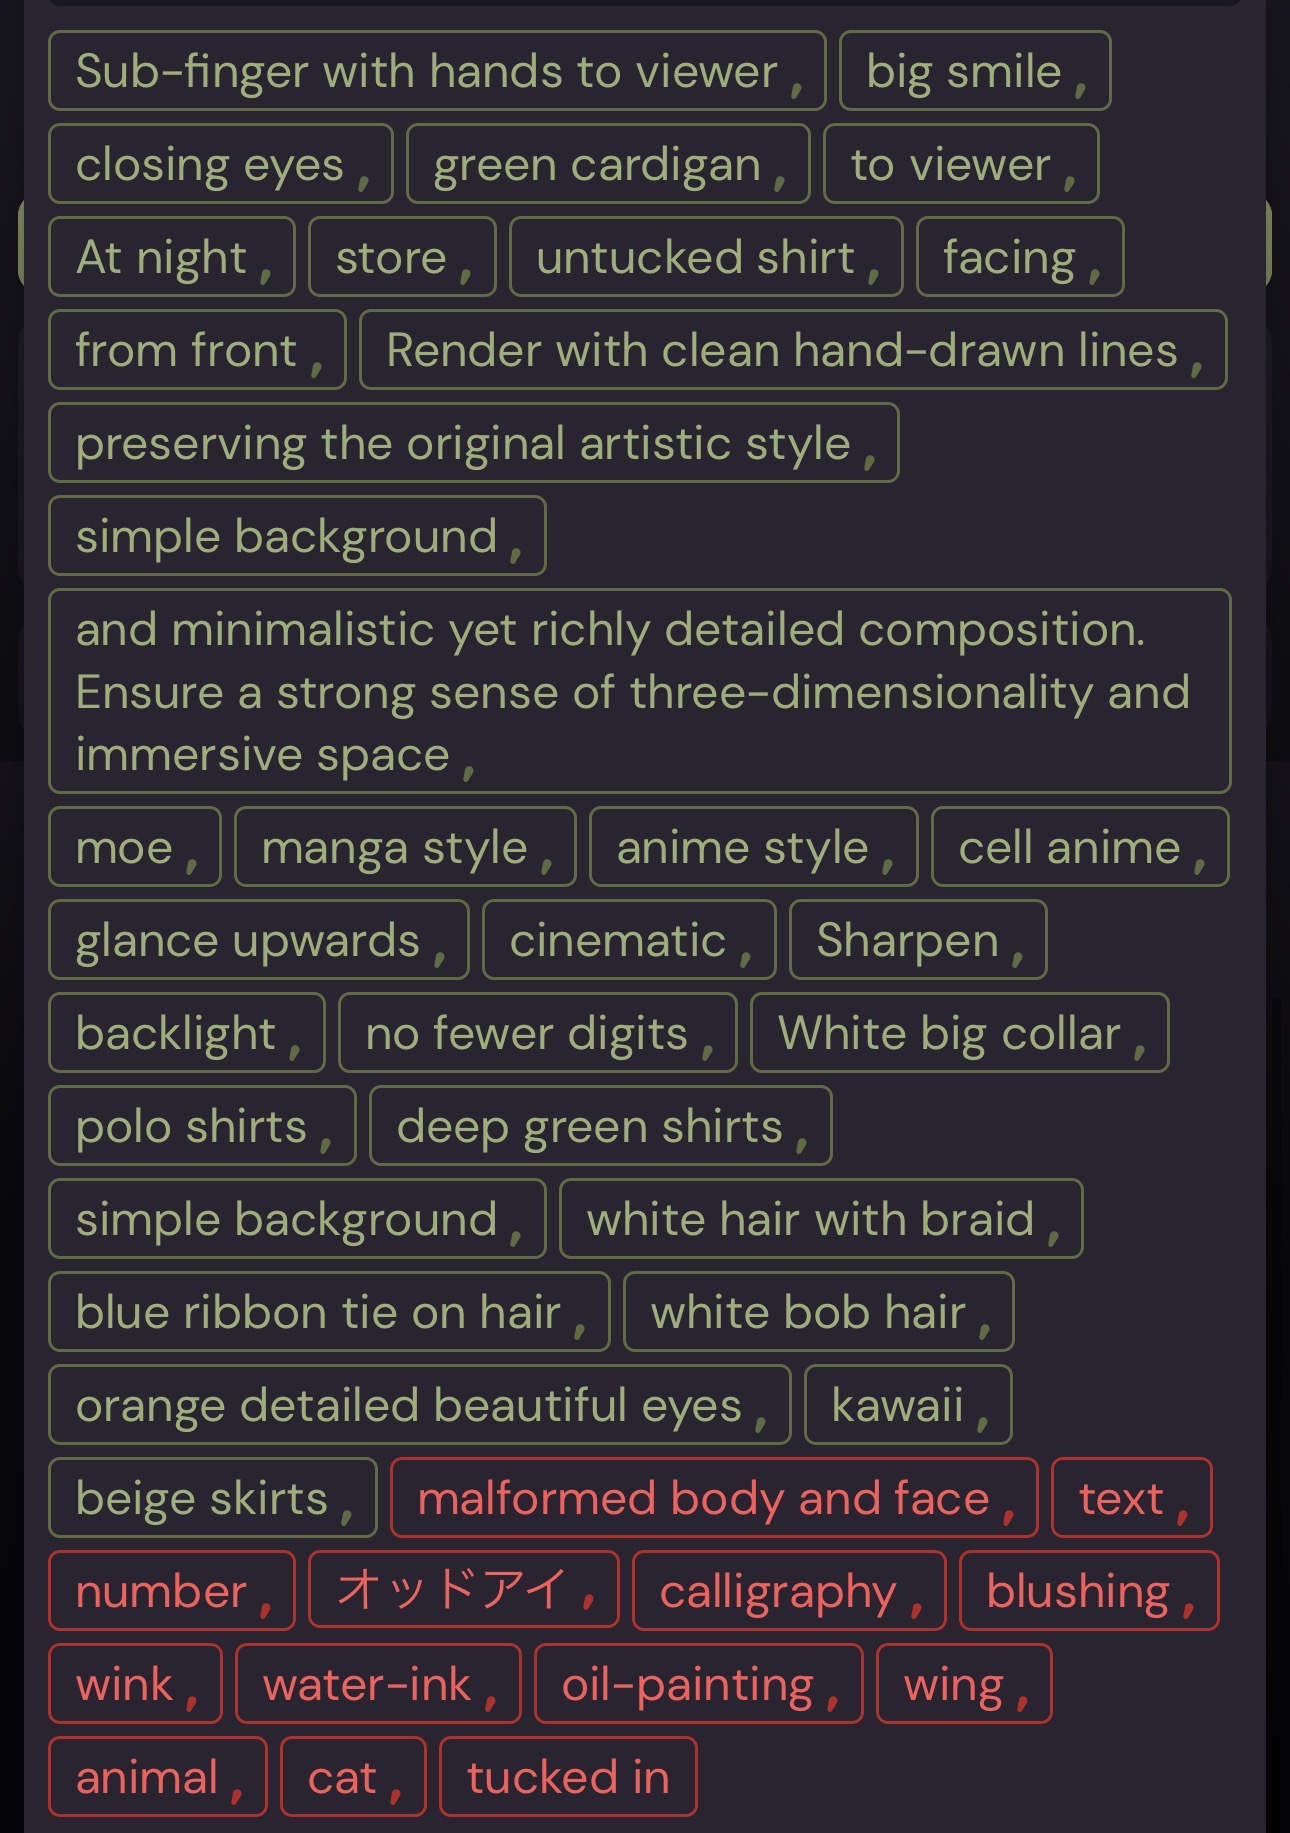Image resolution: width=1290 pixels, height=1833 pixels.
Task: Choose the 'cinematic' prompt tag
Action: [629, 940]
